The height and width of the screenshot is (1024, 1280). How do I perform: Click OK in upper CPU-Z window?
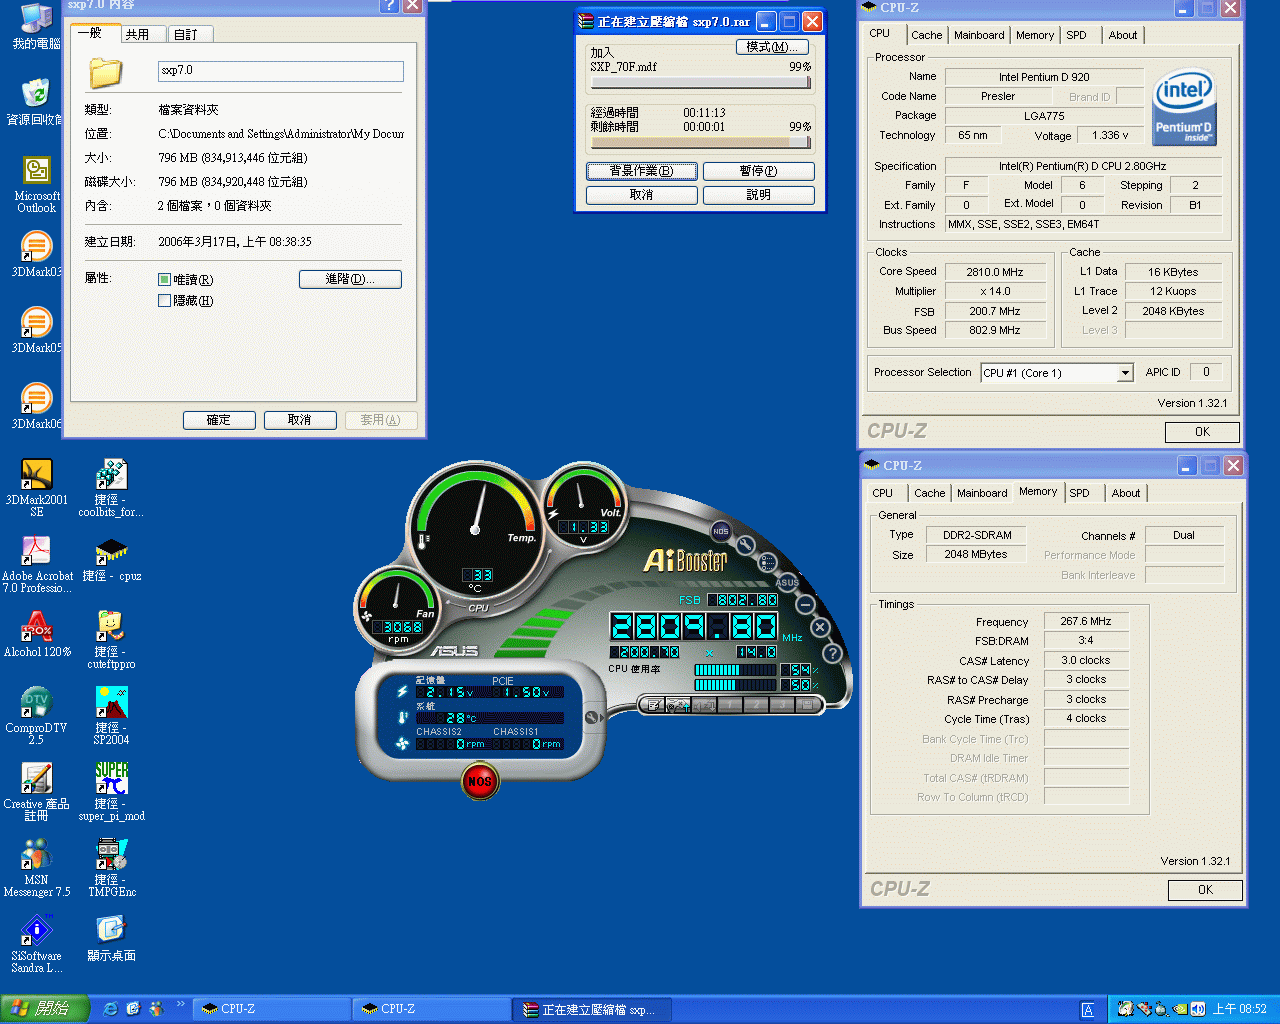pos(1202,432)
